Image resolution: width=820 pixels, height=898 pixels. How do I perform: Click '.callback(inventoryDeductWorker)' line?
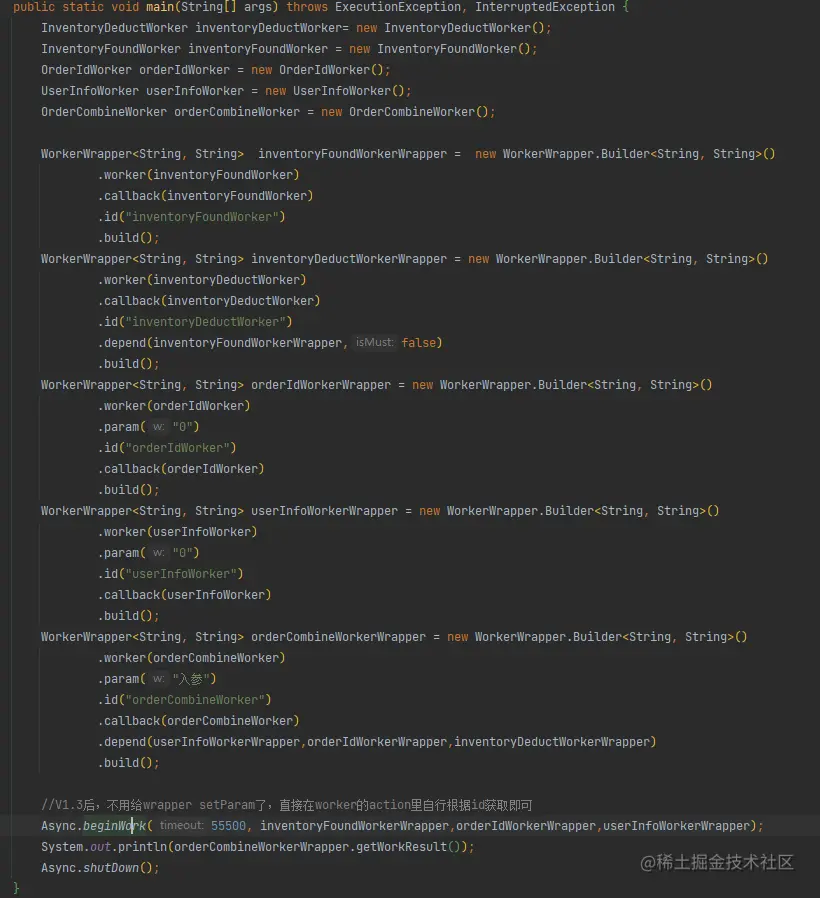click(209, 301)
